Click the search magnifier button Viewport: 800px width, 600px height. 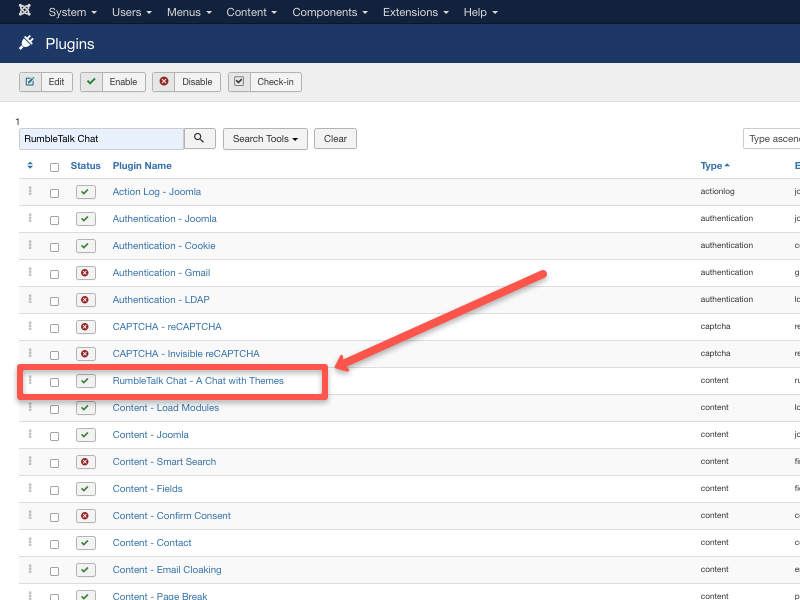[199, 139]
